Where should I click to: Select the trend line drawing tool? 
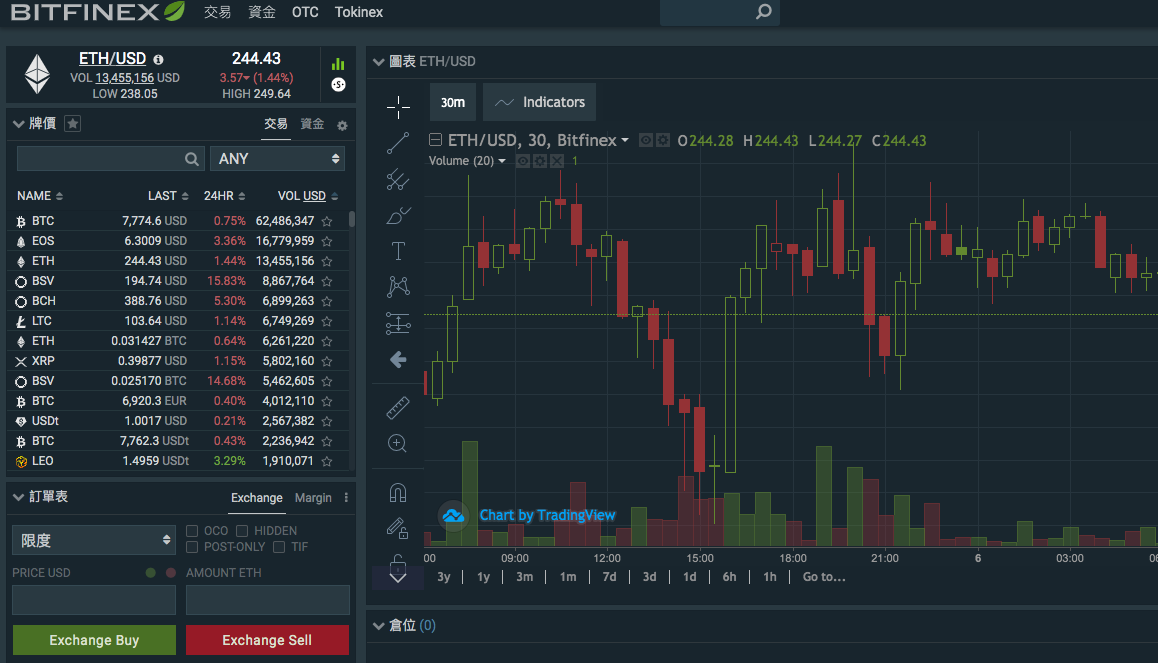[x=398, y=143]
